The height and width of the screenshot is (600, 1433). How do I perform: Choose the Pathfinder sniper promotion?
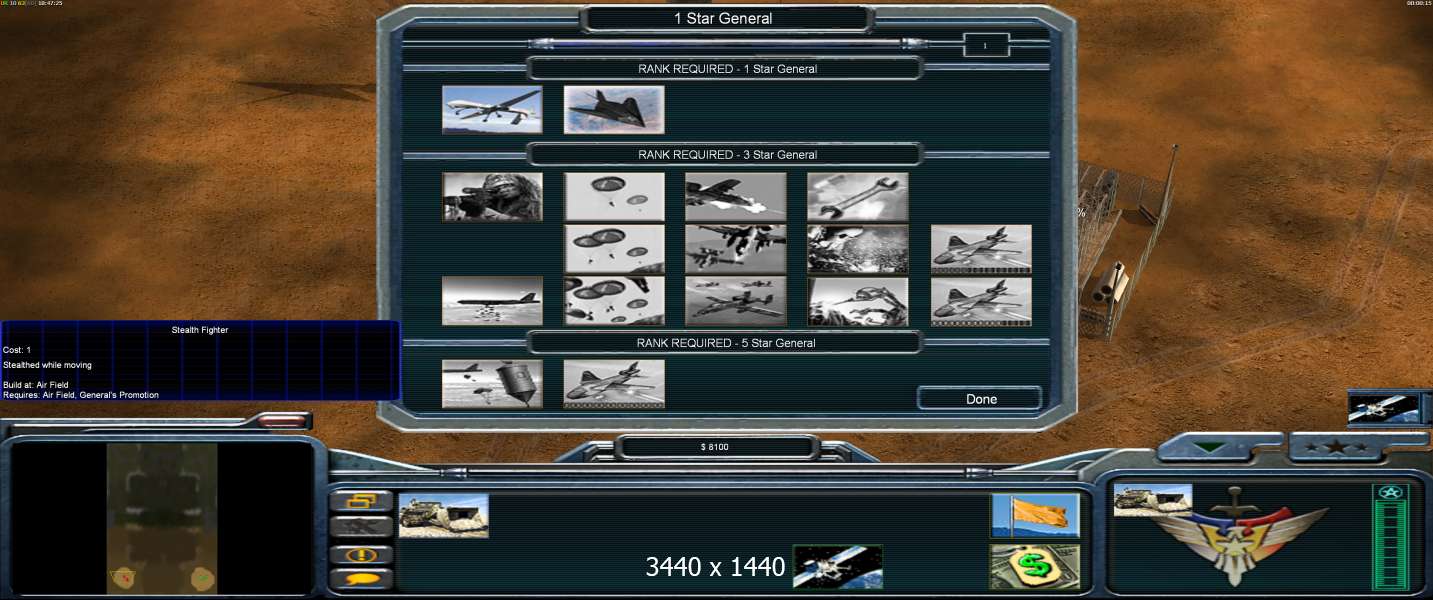pos(492,197)
